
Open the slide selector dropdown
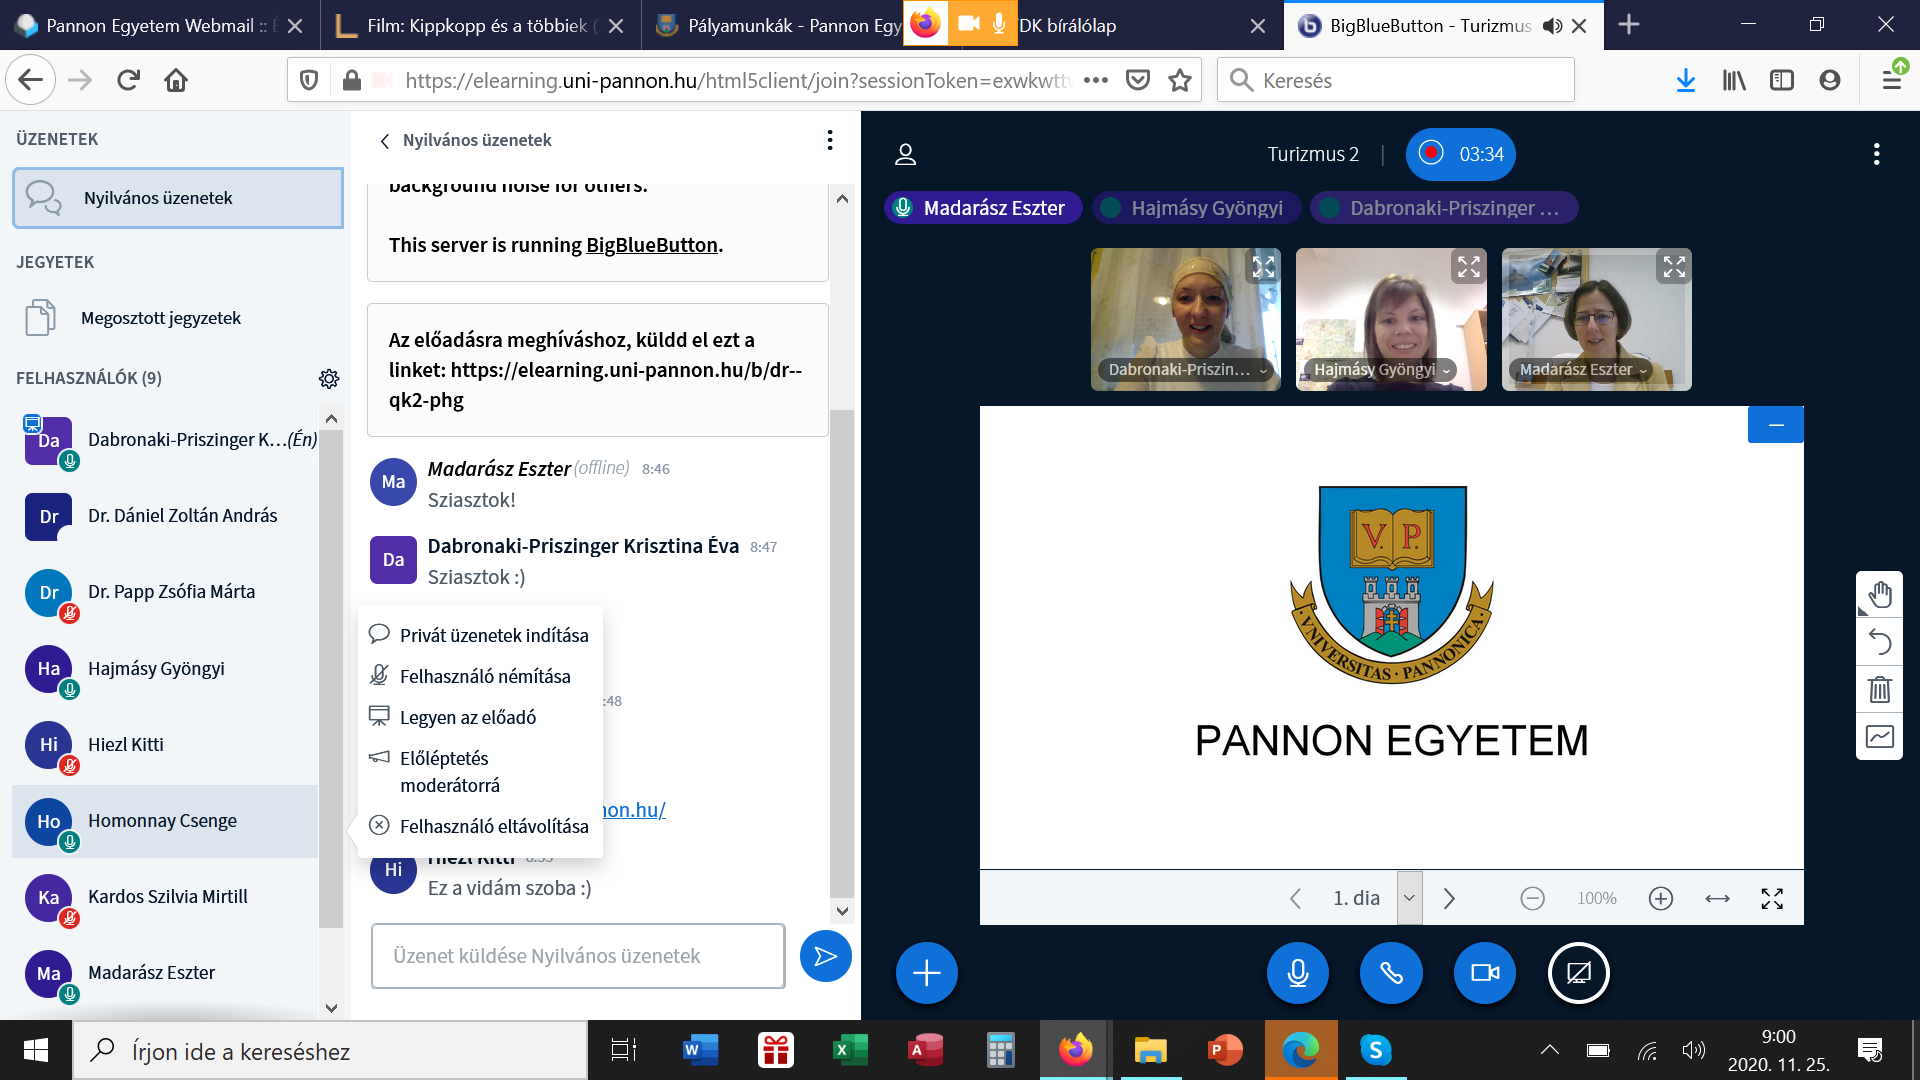click(1409, 898)
